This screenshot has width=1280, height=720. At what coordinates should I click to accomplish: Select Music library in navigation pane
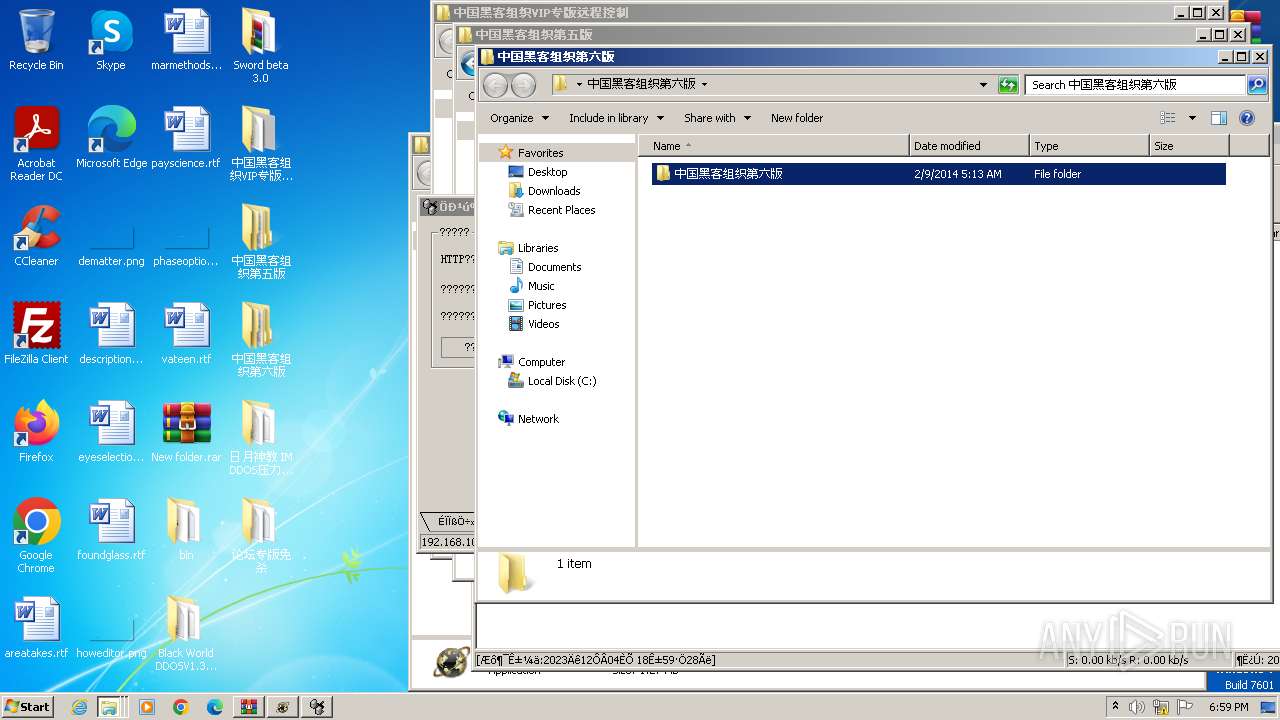pyautogui.click(x=541, y=286)
